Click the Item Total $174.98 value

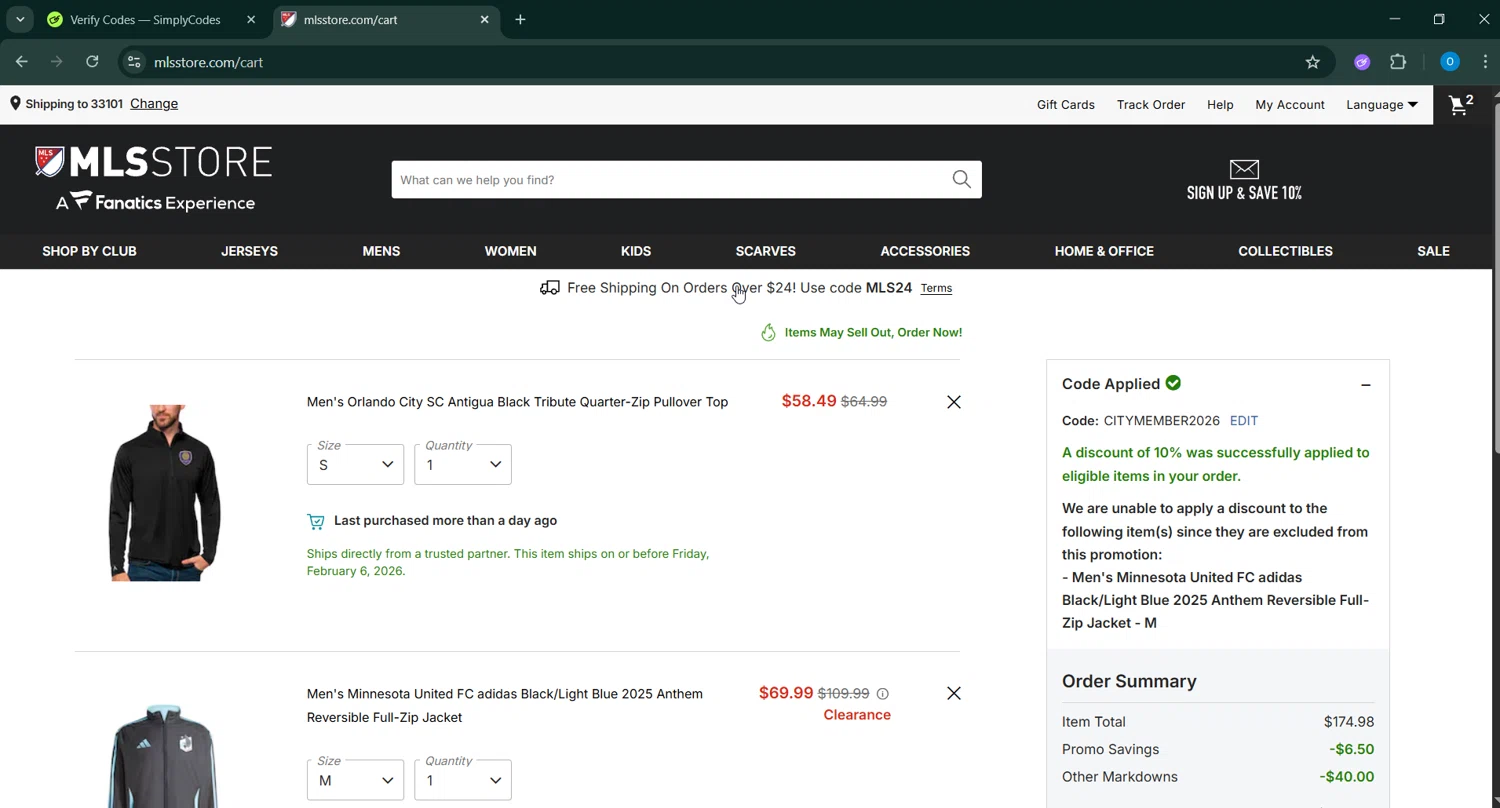[1349, 722]
